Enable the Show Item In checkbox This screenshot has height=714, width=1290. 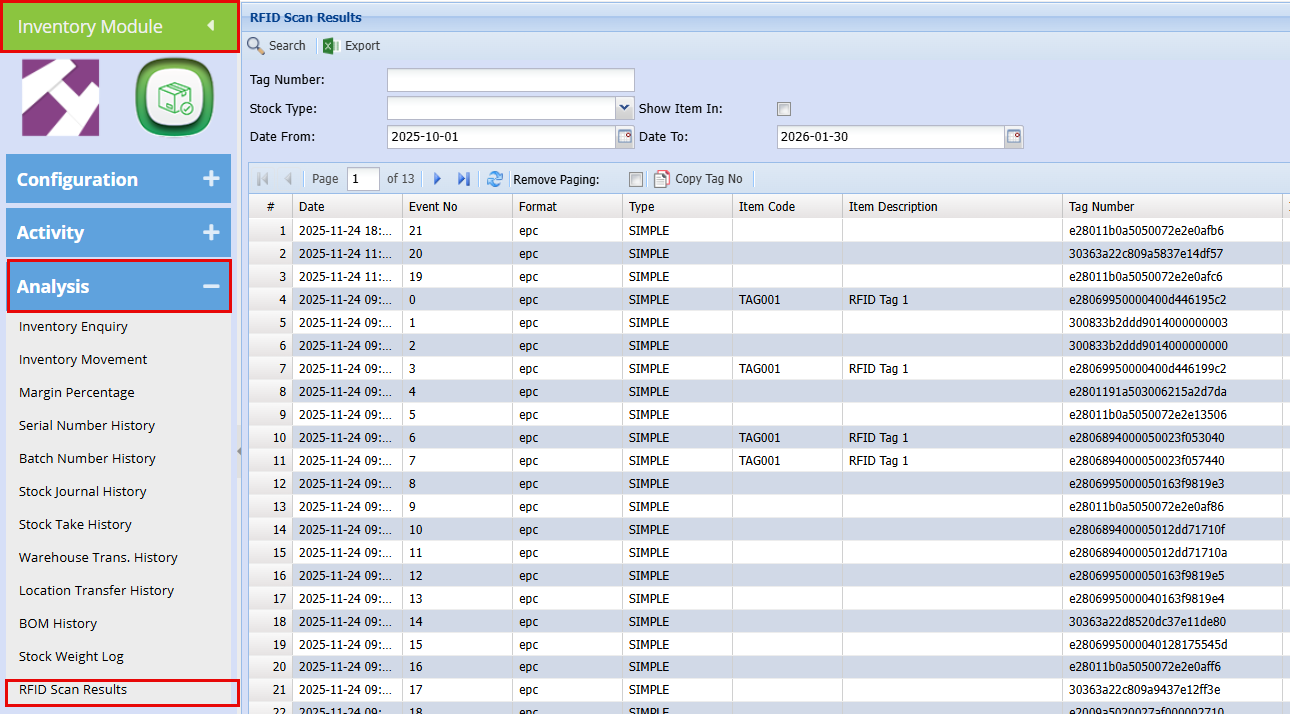pos(784,109)
